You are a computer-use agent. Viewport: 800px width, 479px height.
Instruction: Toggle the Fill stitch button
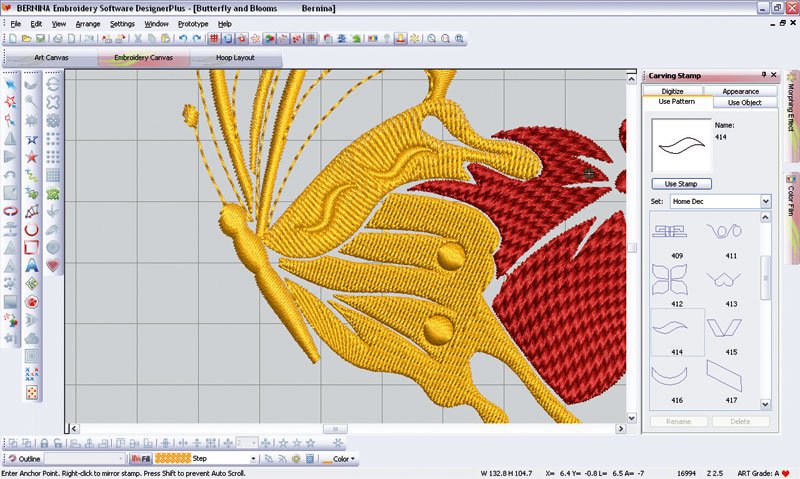(140, 459)
